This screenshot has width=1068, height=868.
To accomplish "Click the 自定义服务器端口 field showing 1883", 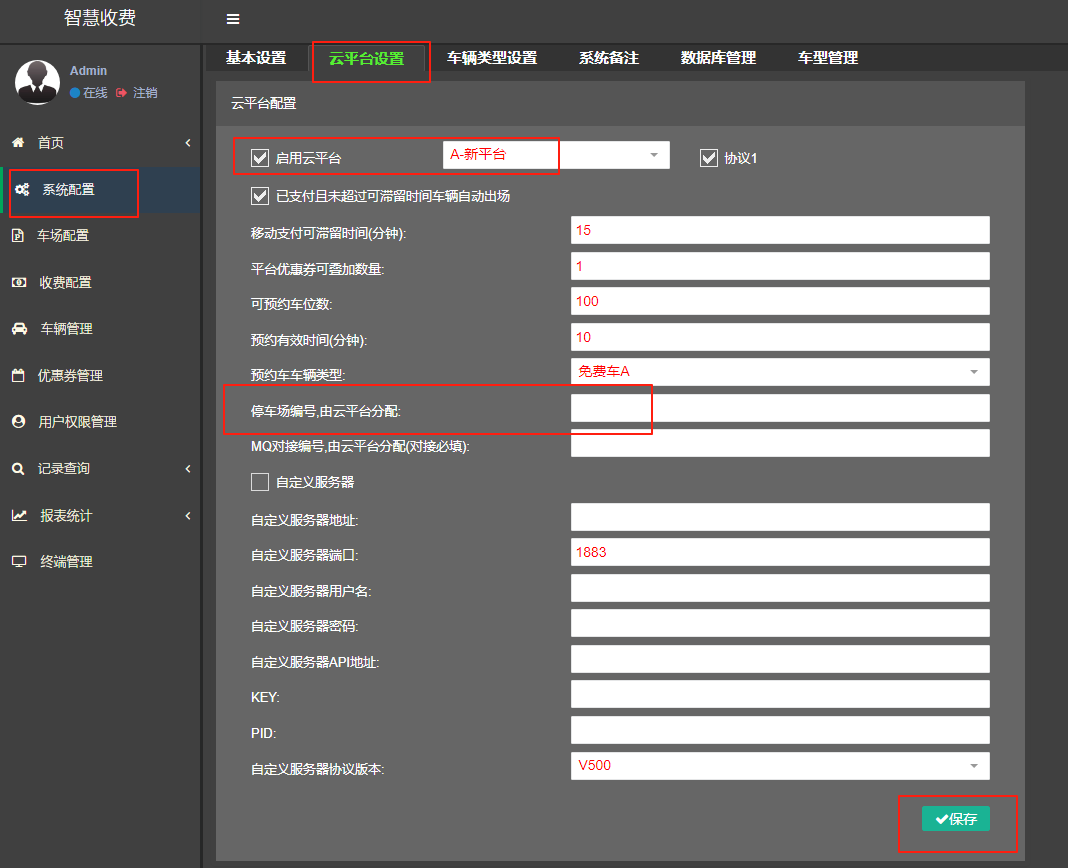I will [x=780, y=552].
